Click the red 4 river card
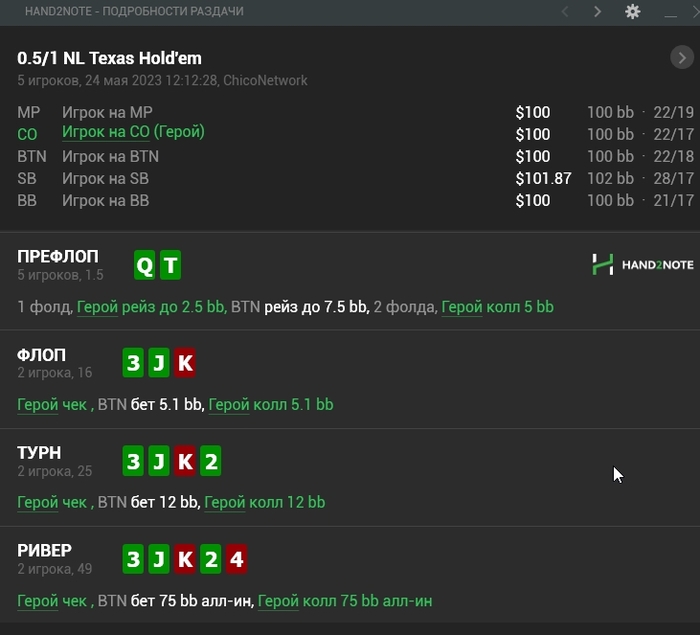Viewport: 700px width, 635px height. 237,559
